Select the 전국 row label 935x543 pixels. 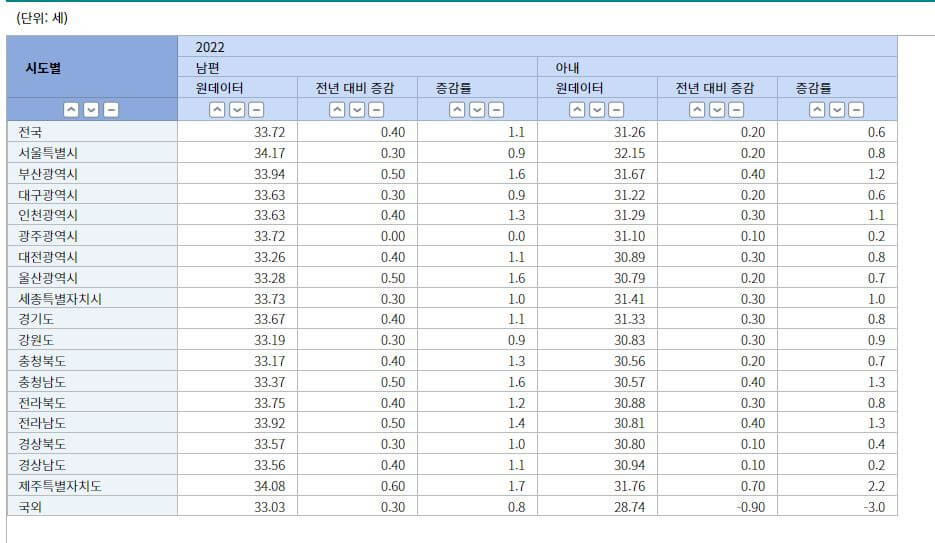click(x=30, y=132)
